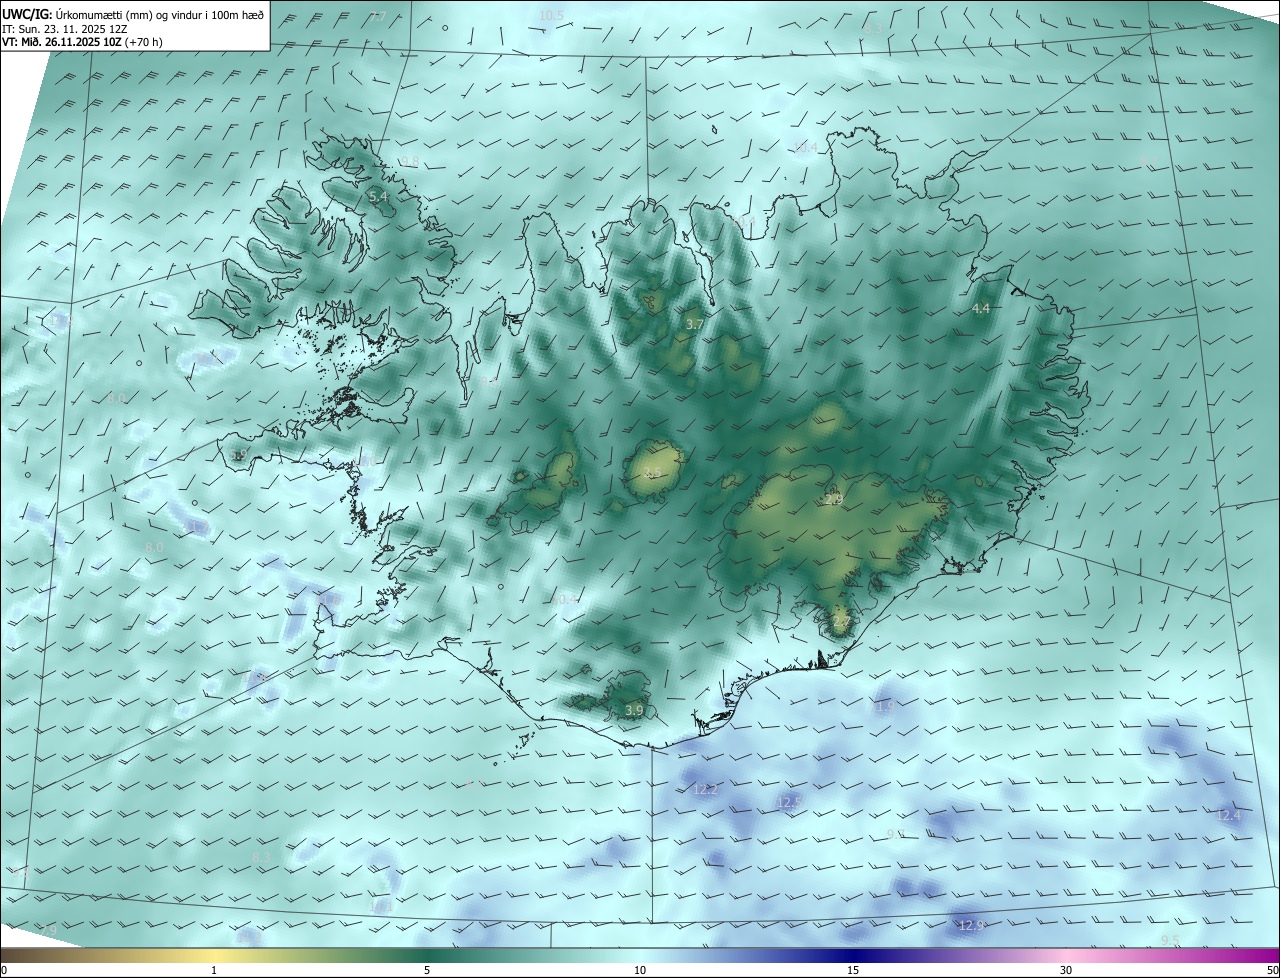Click the 2.9 value label on the map

pos(833,498)
